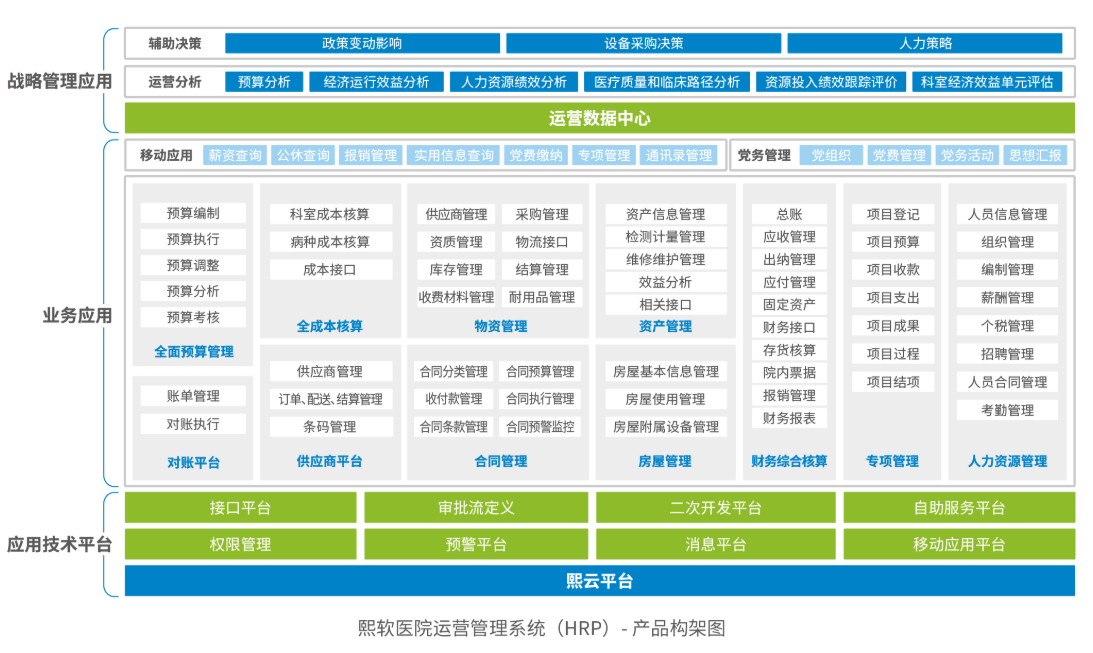
Task: Open the 资质管理 cell
Action: (x=456, y=242)
